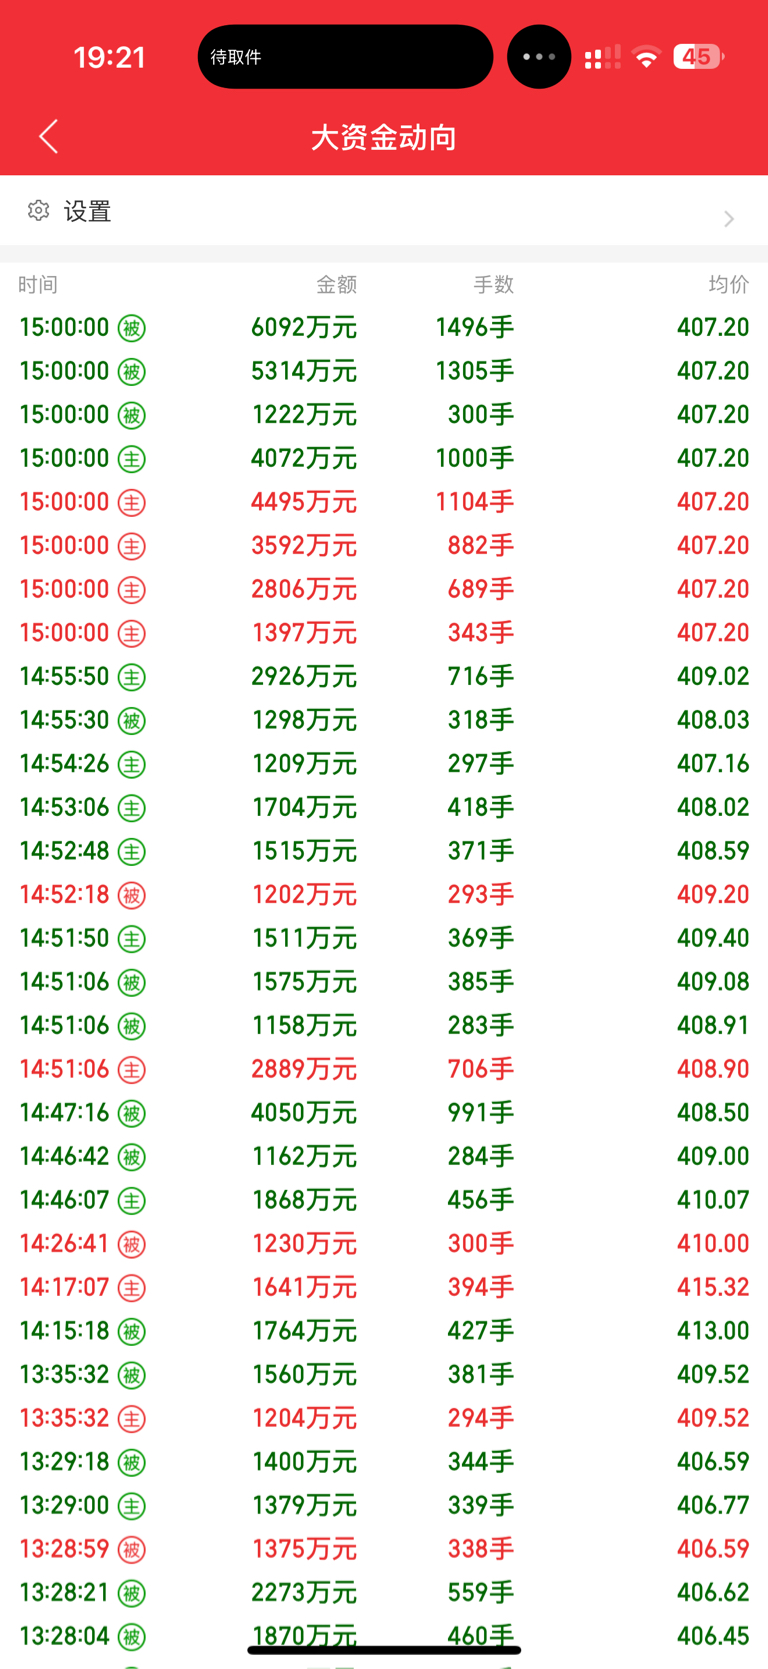Select the 被 badge on 6092万元 row

tap(132, 328)
